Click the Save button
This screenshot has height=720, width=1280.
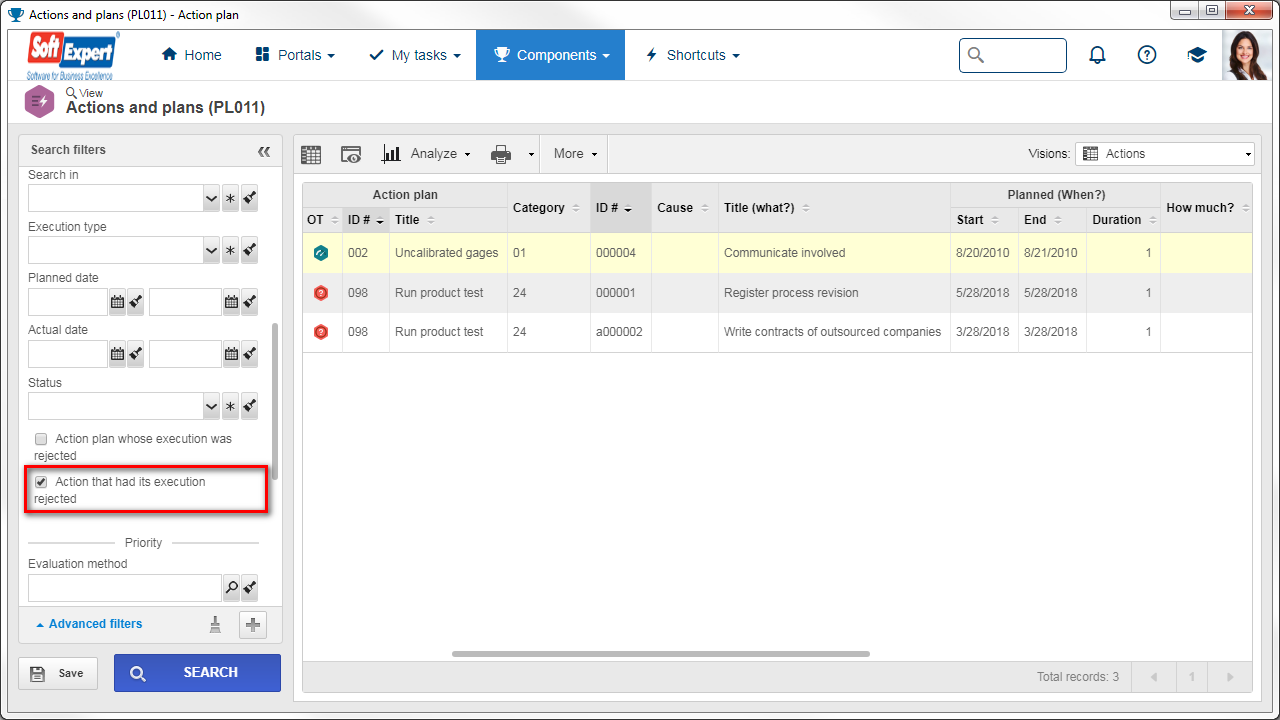(58, 673)
